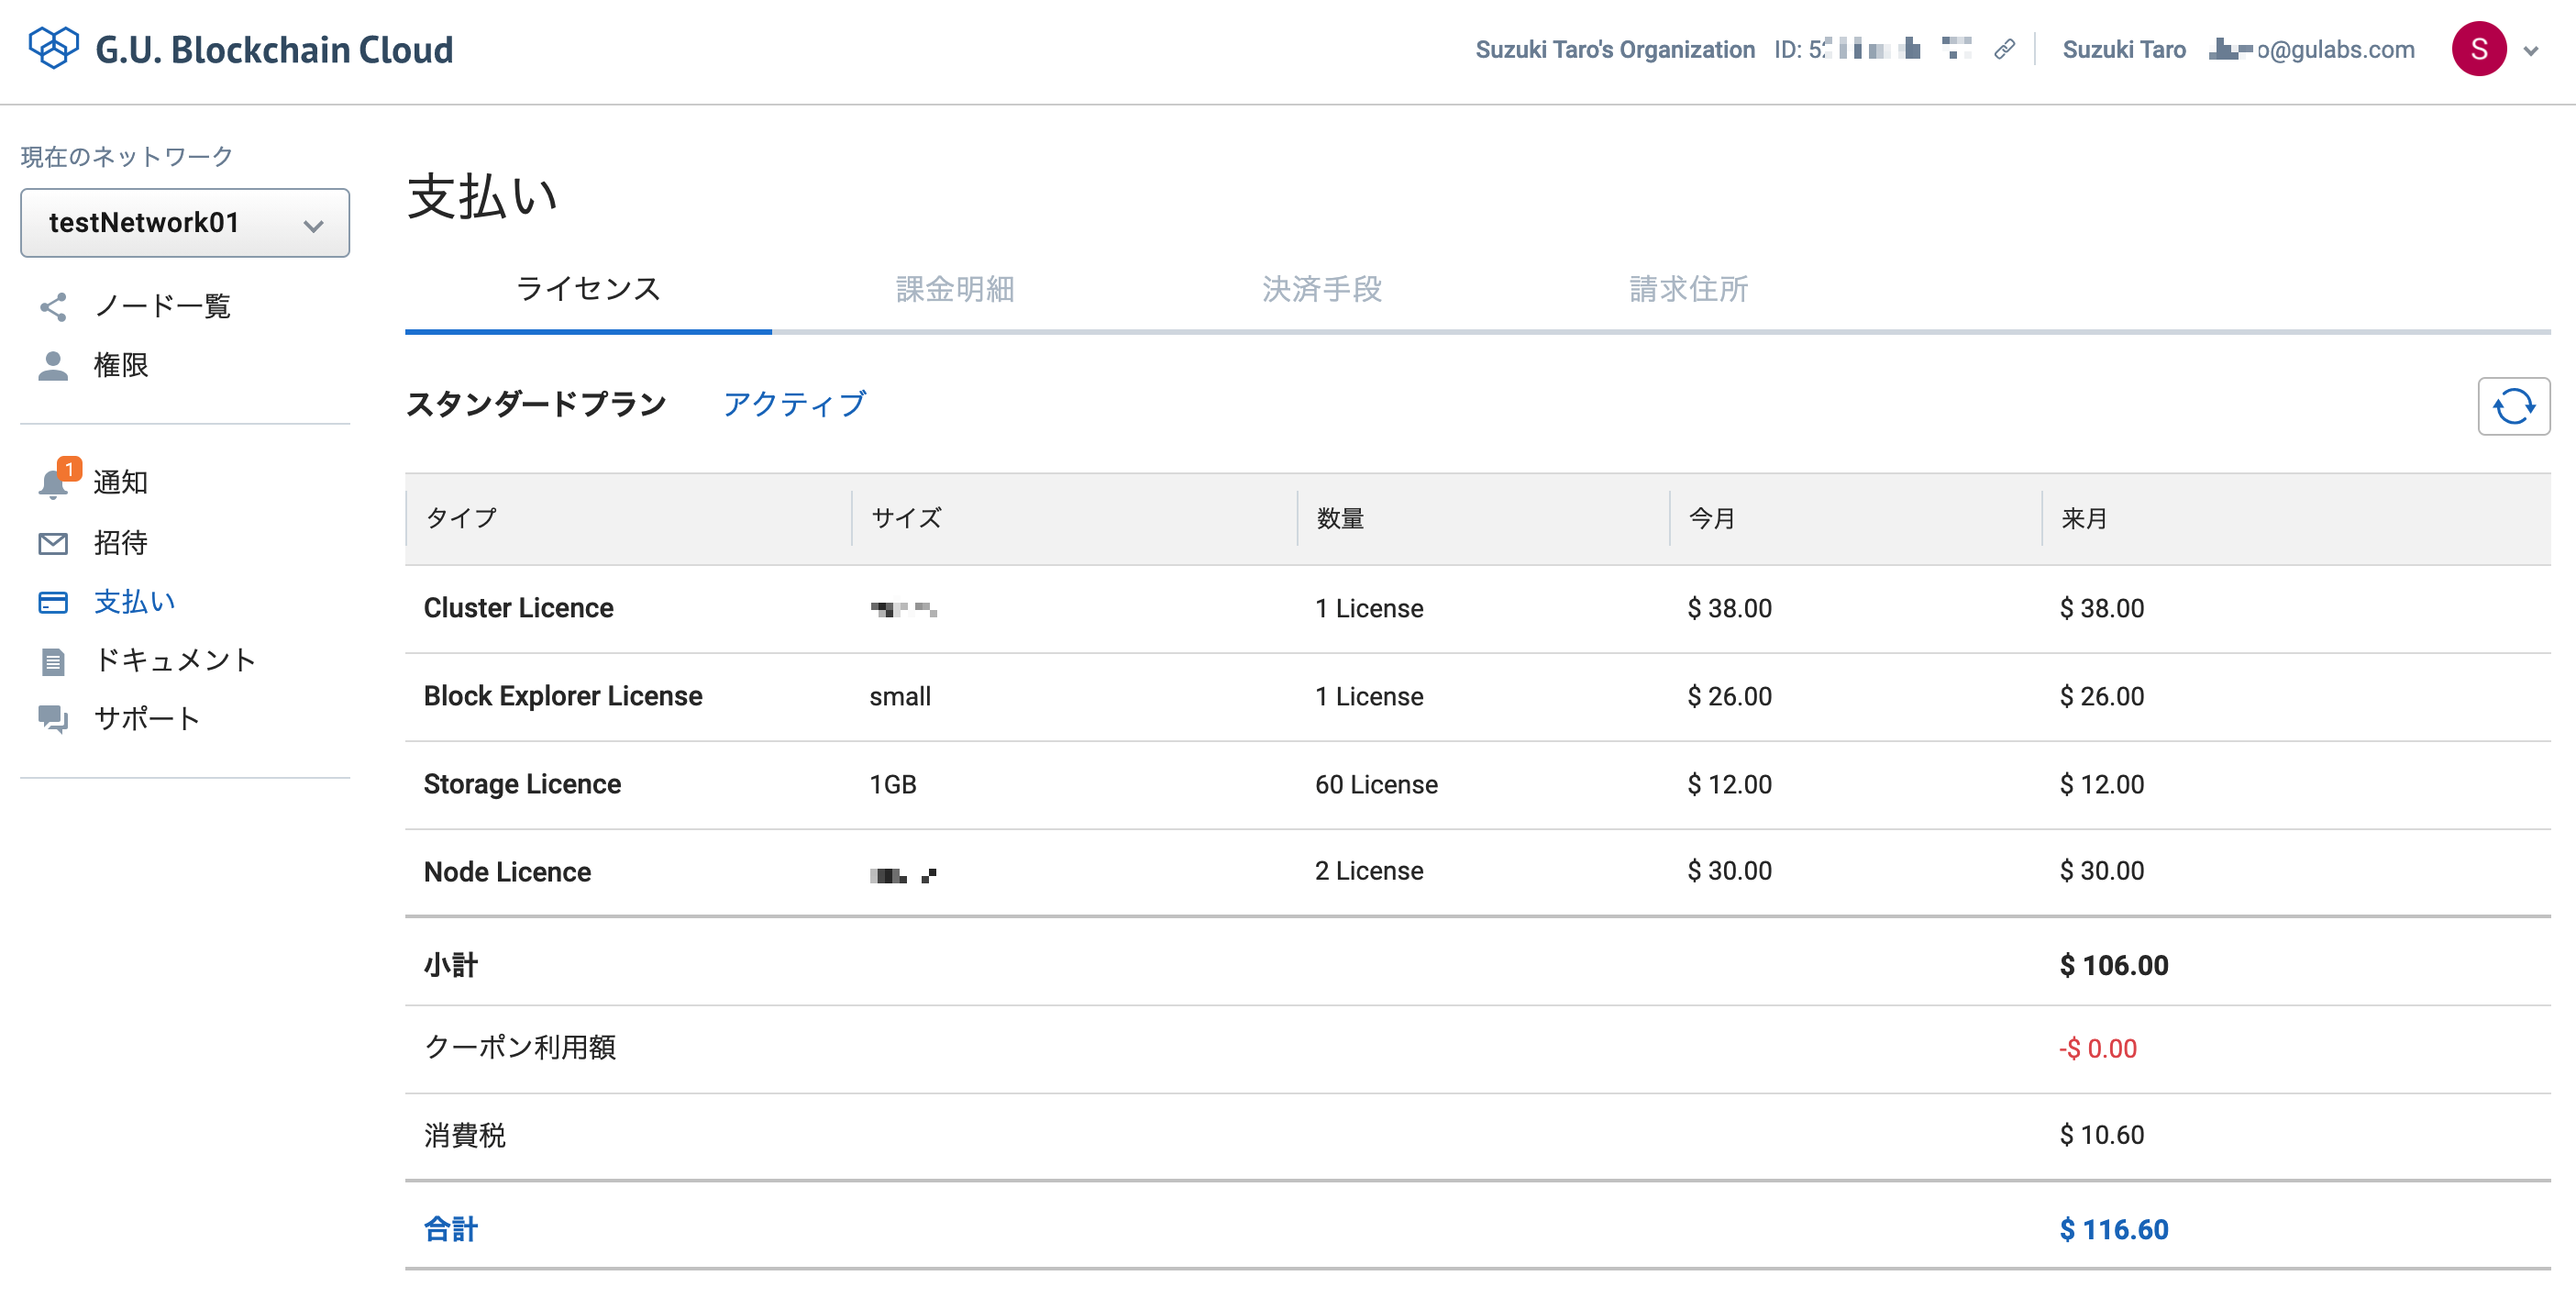Switch to the 請求住所 tab
2576x1309 pixels.
[x=1688, y=289]
